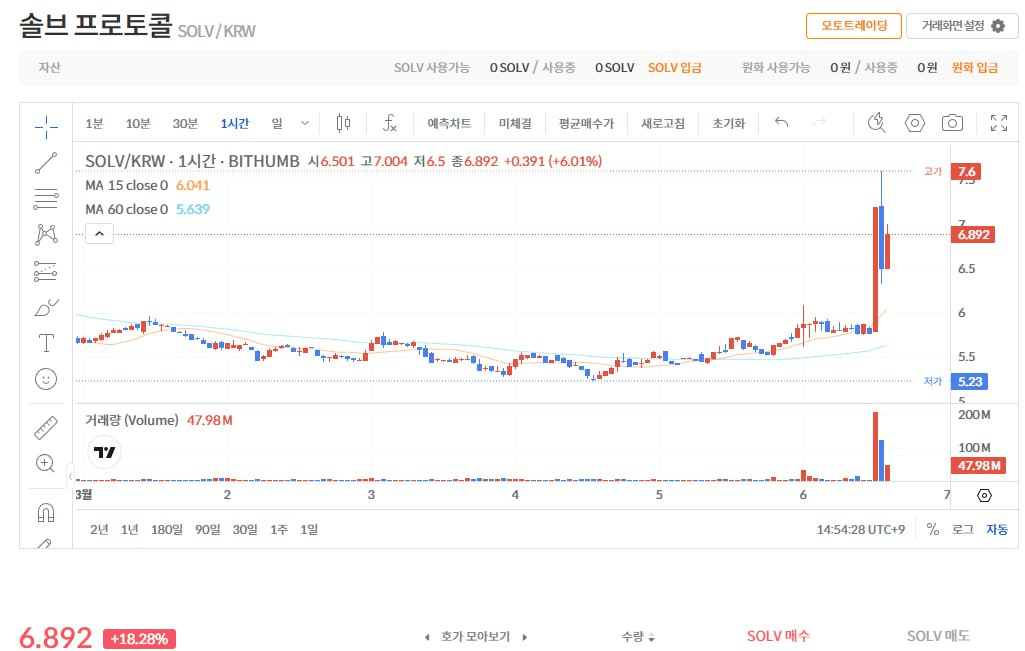
Task: Click the 6.892 current price label
Action: [972, 235]
